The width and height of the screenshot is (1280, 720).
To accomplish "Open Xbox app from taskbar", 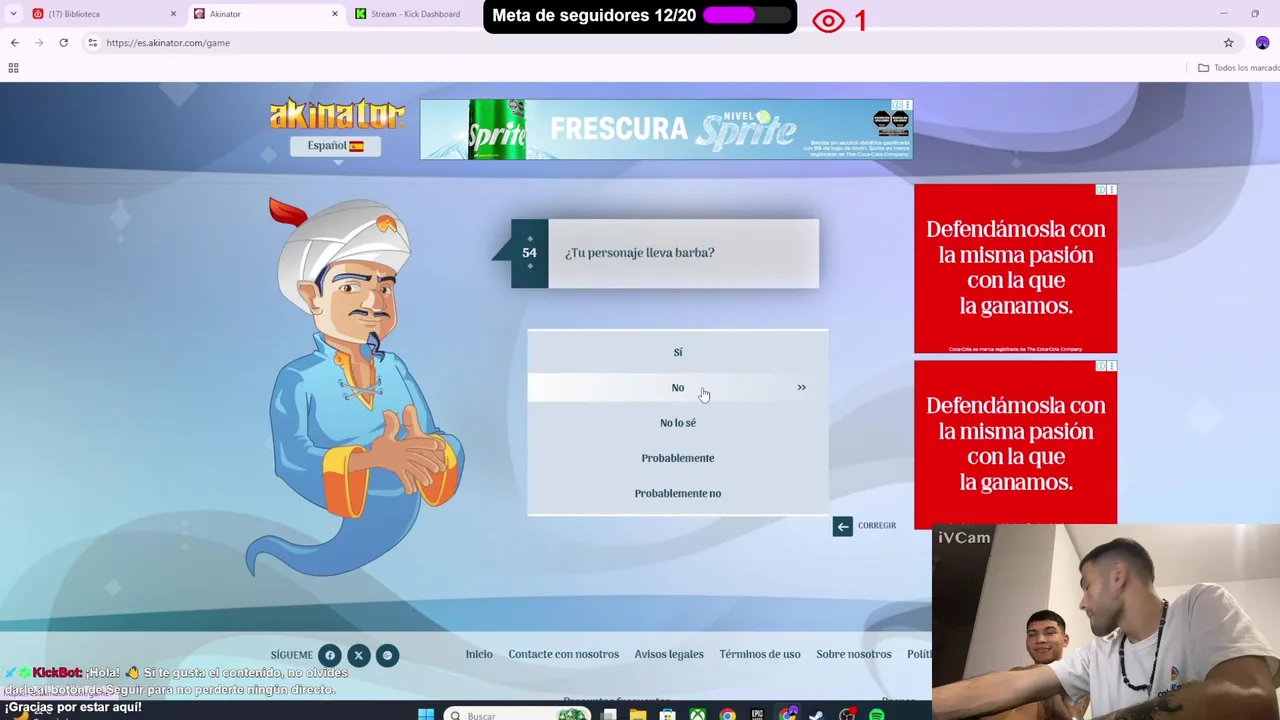I will click(x=697, y=715).
